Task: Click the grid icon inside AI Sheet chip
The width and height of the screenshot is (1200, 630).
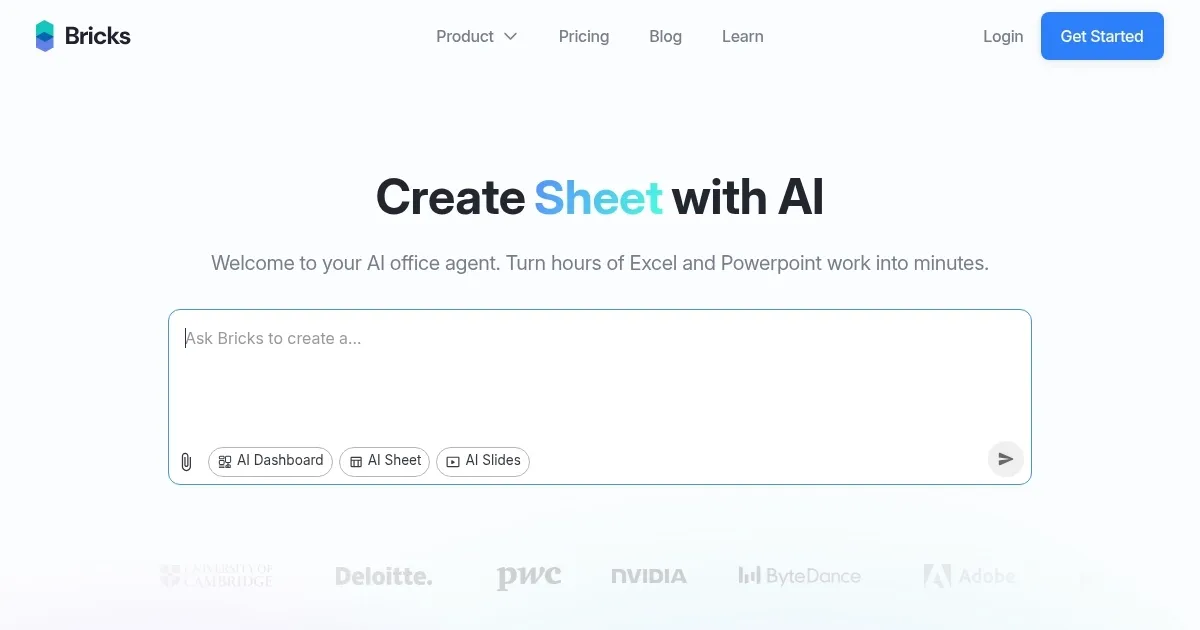Action: point(356,461)
